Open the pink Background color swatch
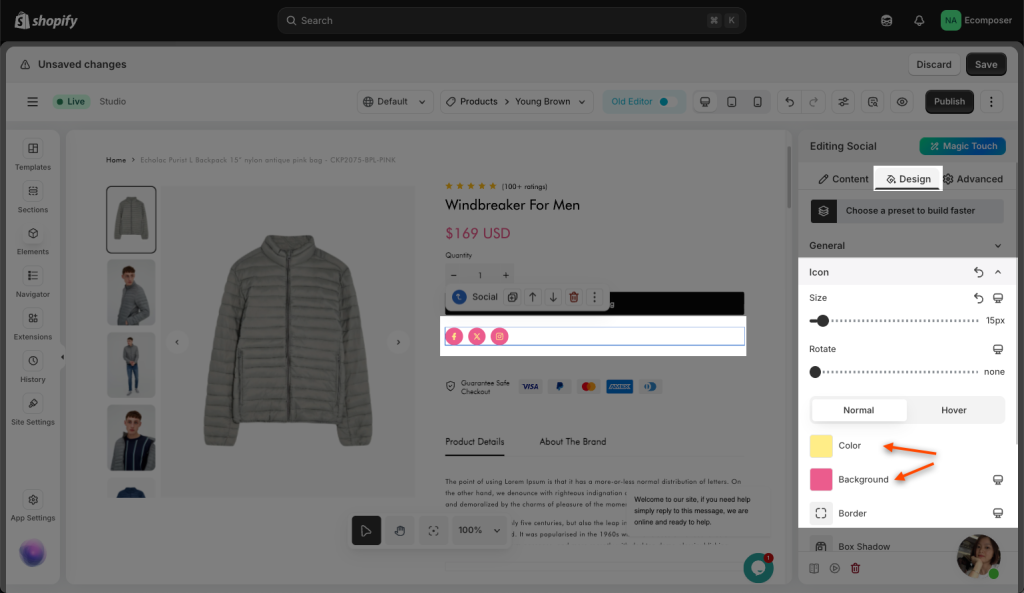 (x=821, y=479)
